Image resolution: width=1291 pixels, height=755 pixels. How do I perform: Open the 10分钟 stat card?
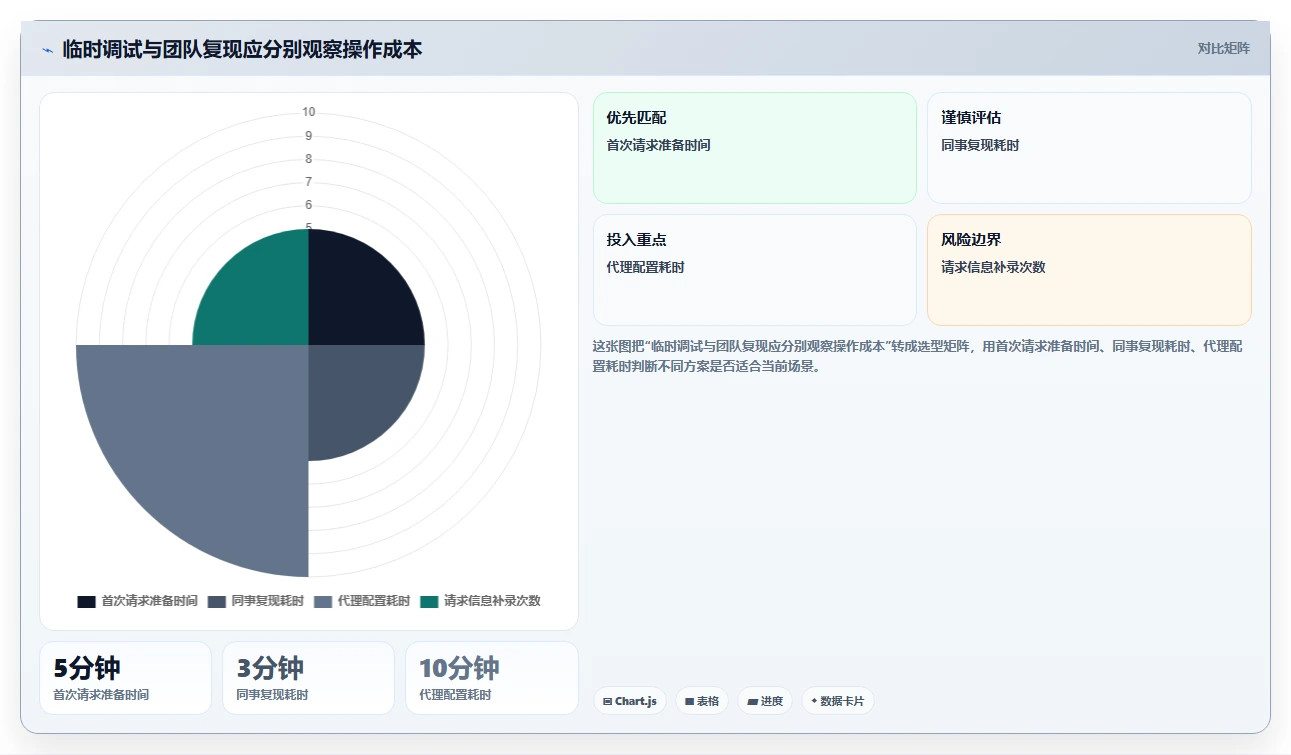pos(492,678)
